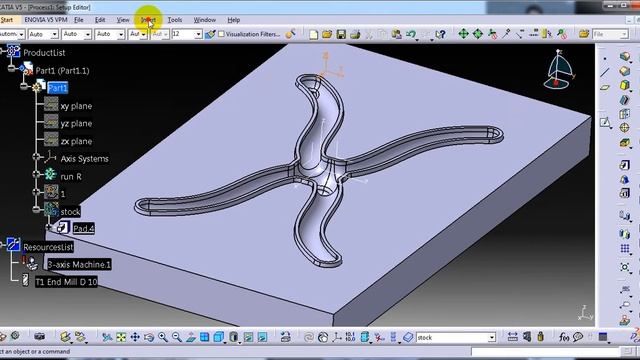Open the Window menu
Viewport: 640px width, 360px height.
click(x=204, y=20)
